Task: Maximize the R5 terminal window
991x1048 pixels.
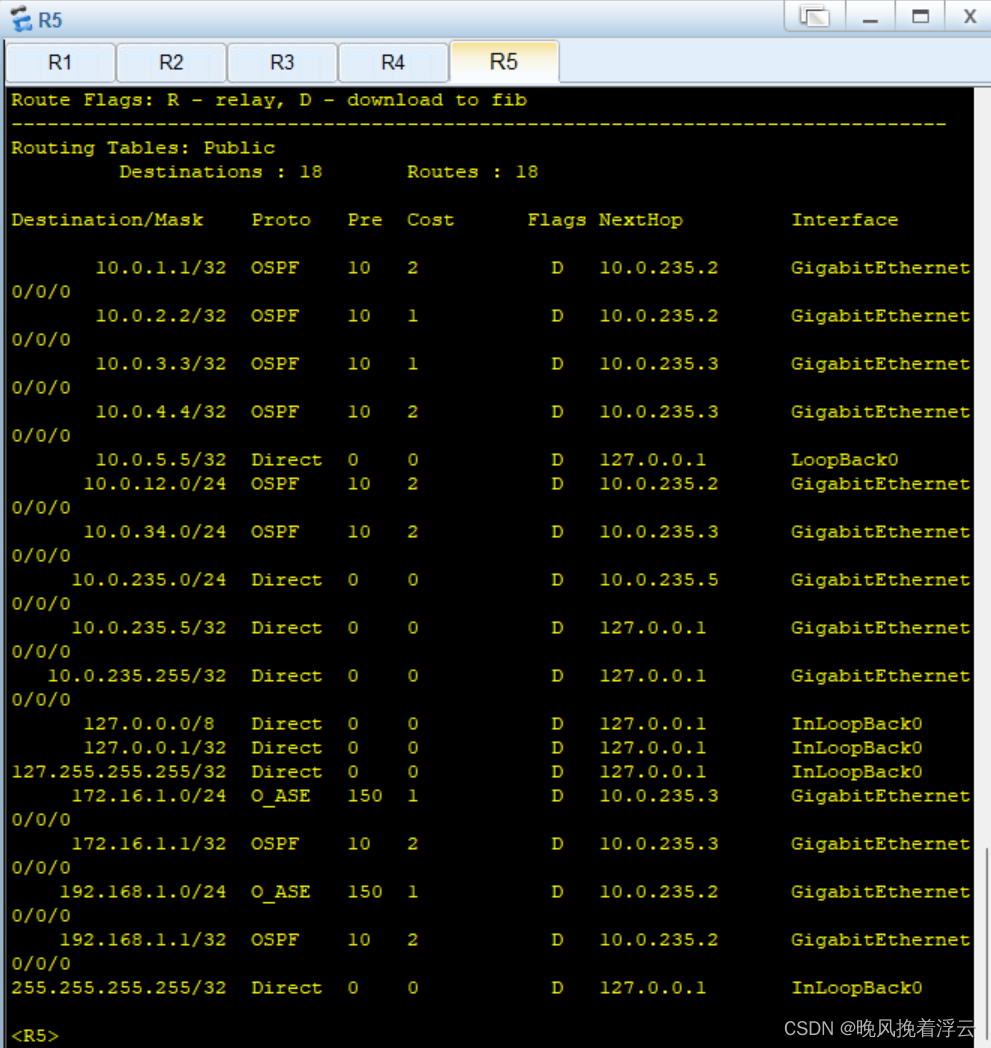Action: click(920, 16)
